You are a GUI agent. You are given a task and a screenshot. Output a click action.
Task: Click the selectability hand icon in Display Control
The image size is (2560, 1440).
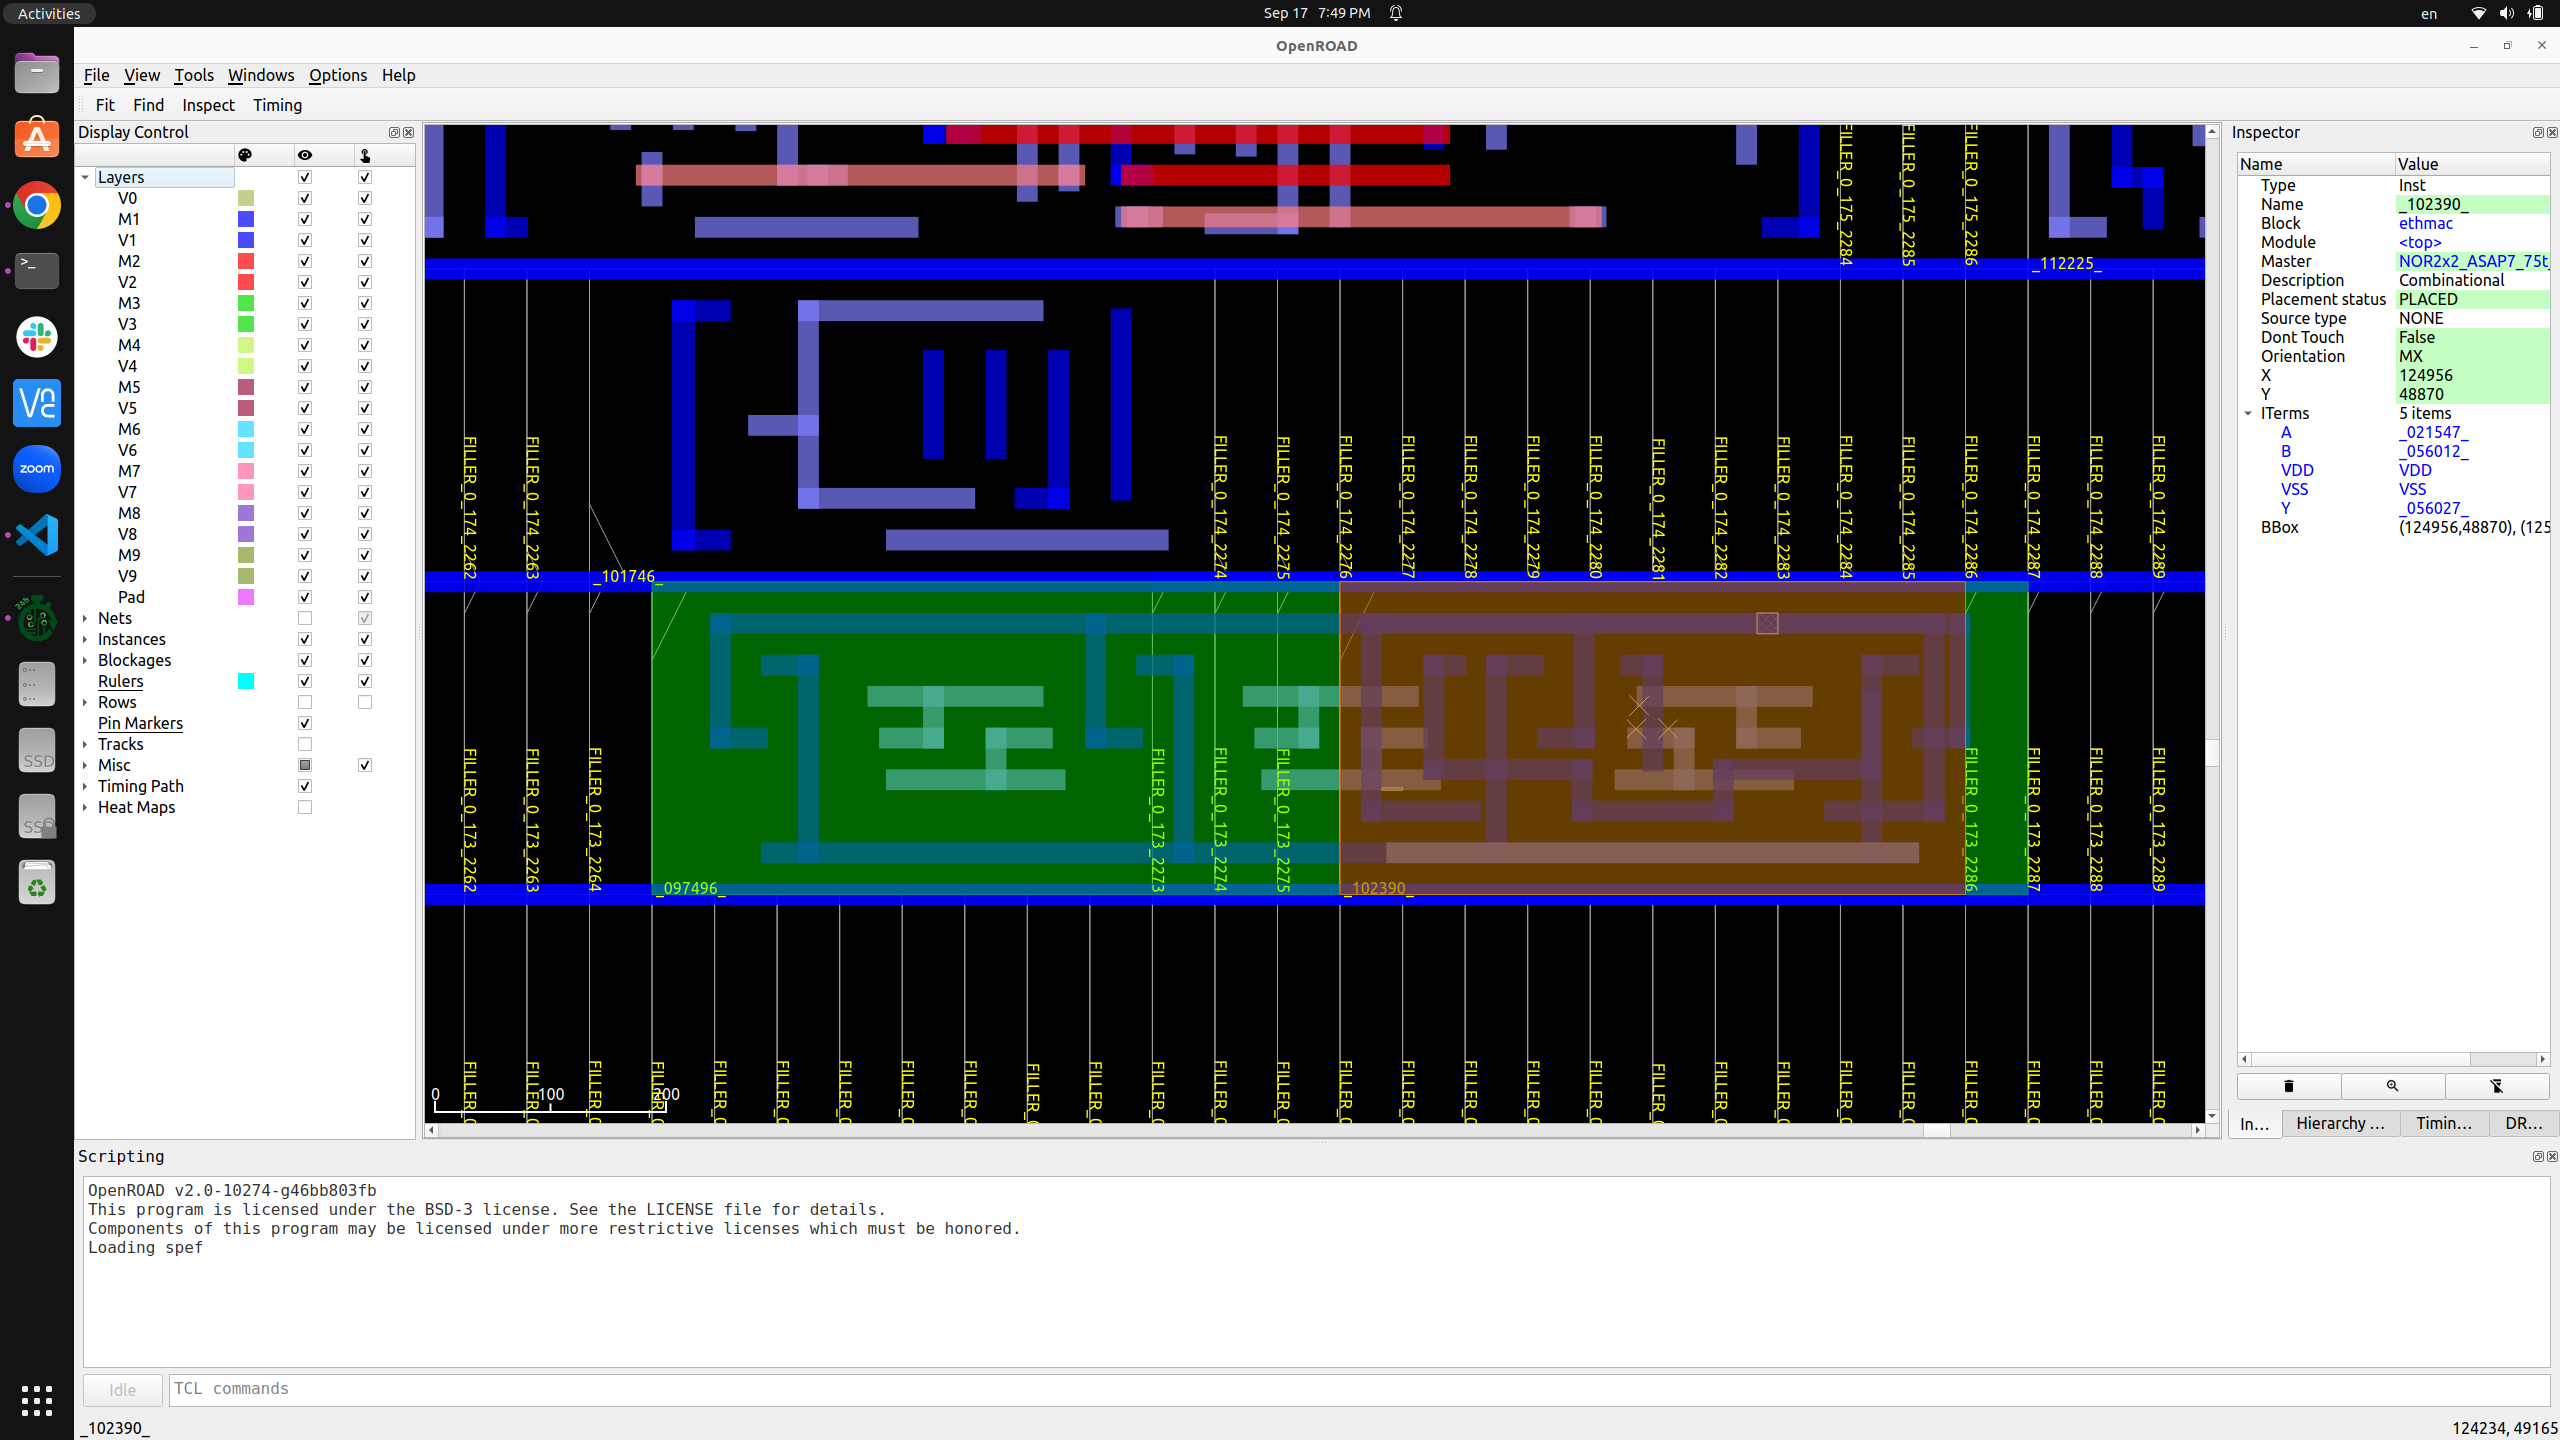point(365,155)
